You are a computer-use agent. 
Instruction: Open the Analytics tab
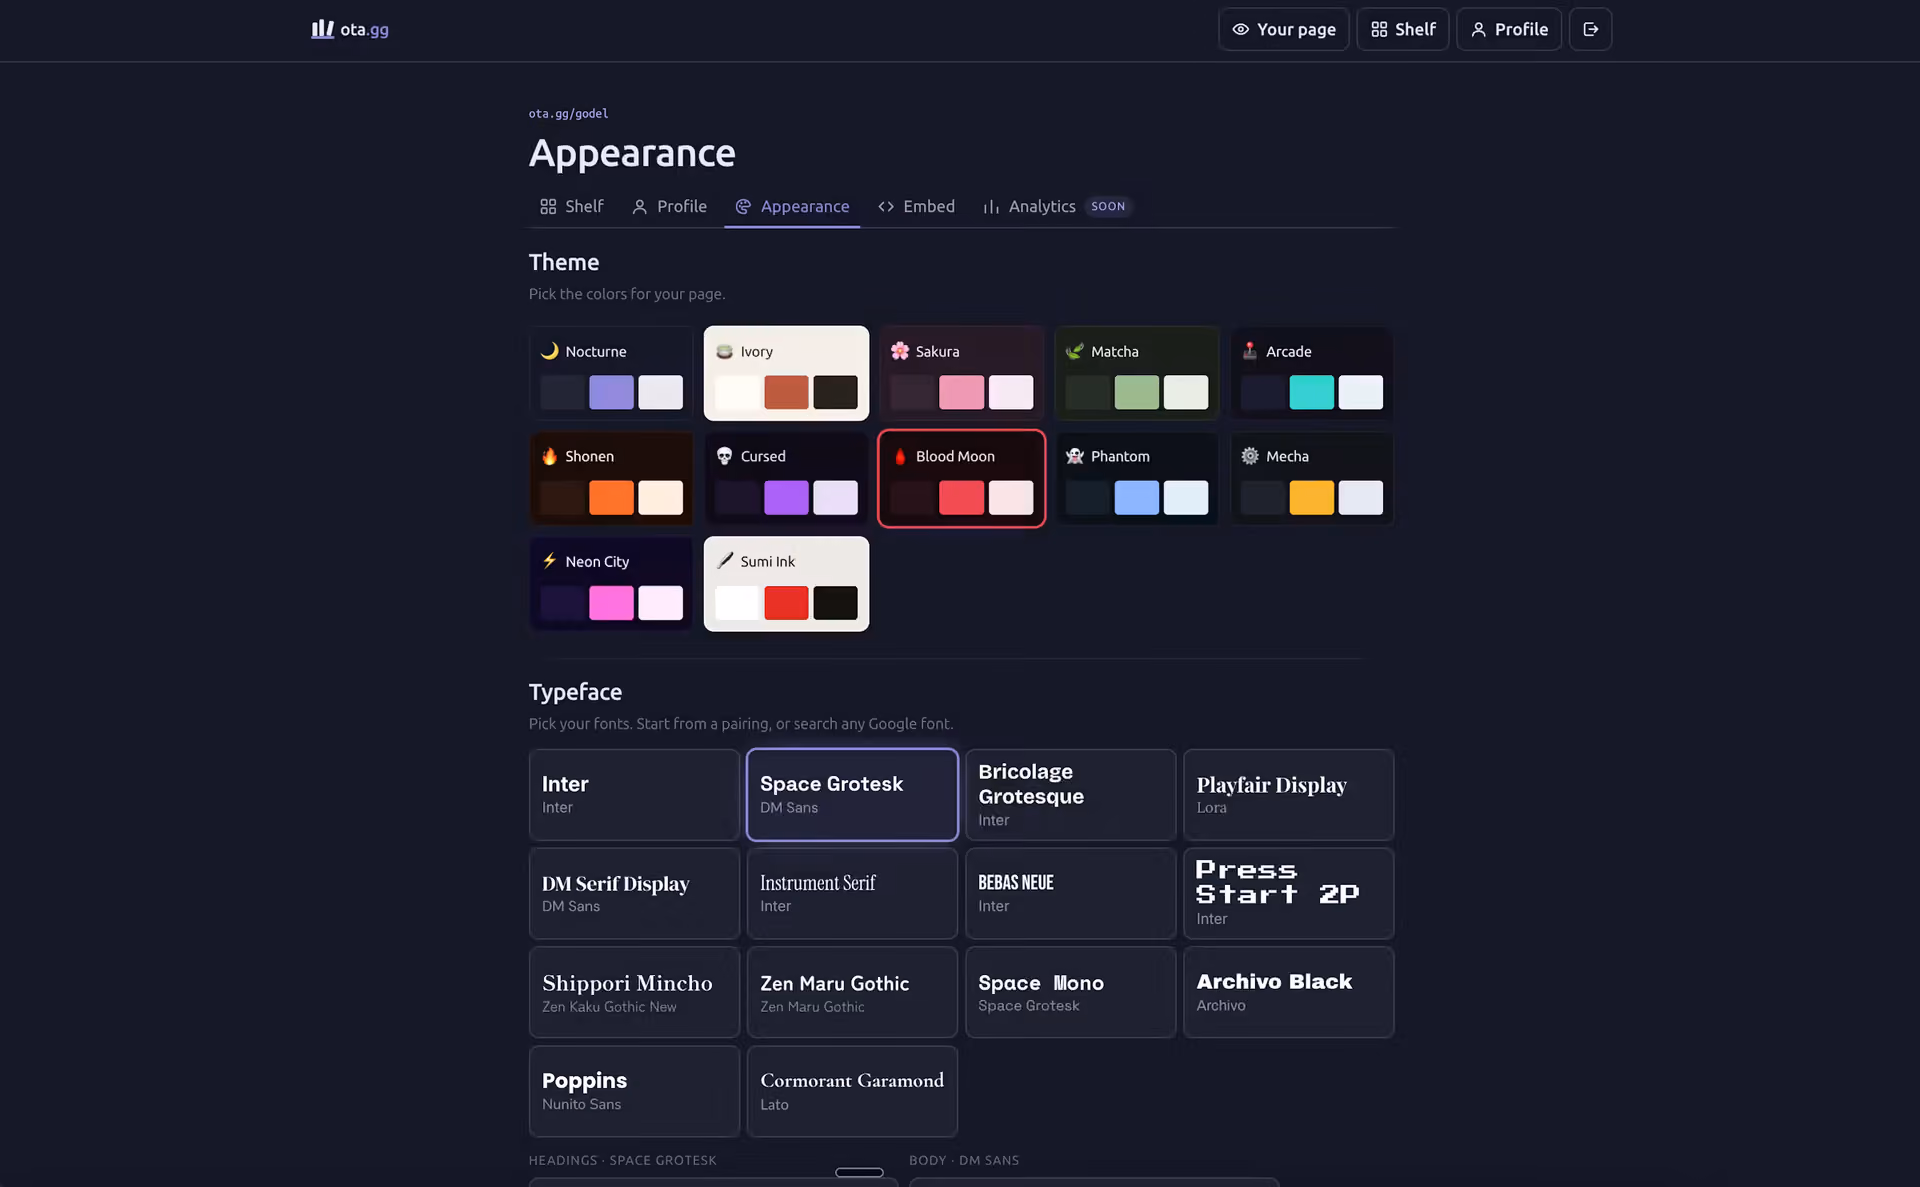click(1056, 206)
